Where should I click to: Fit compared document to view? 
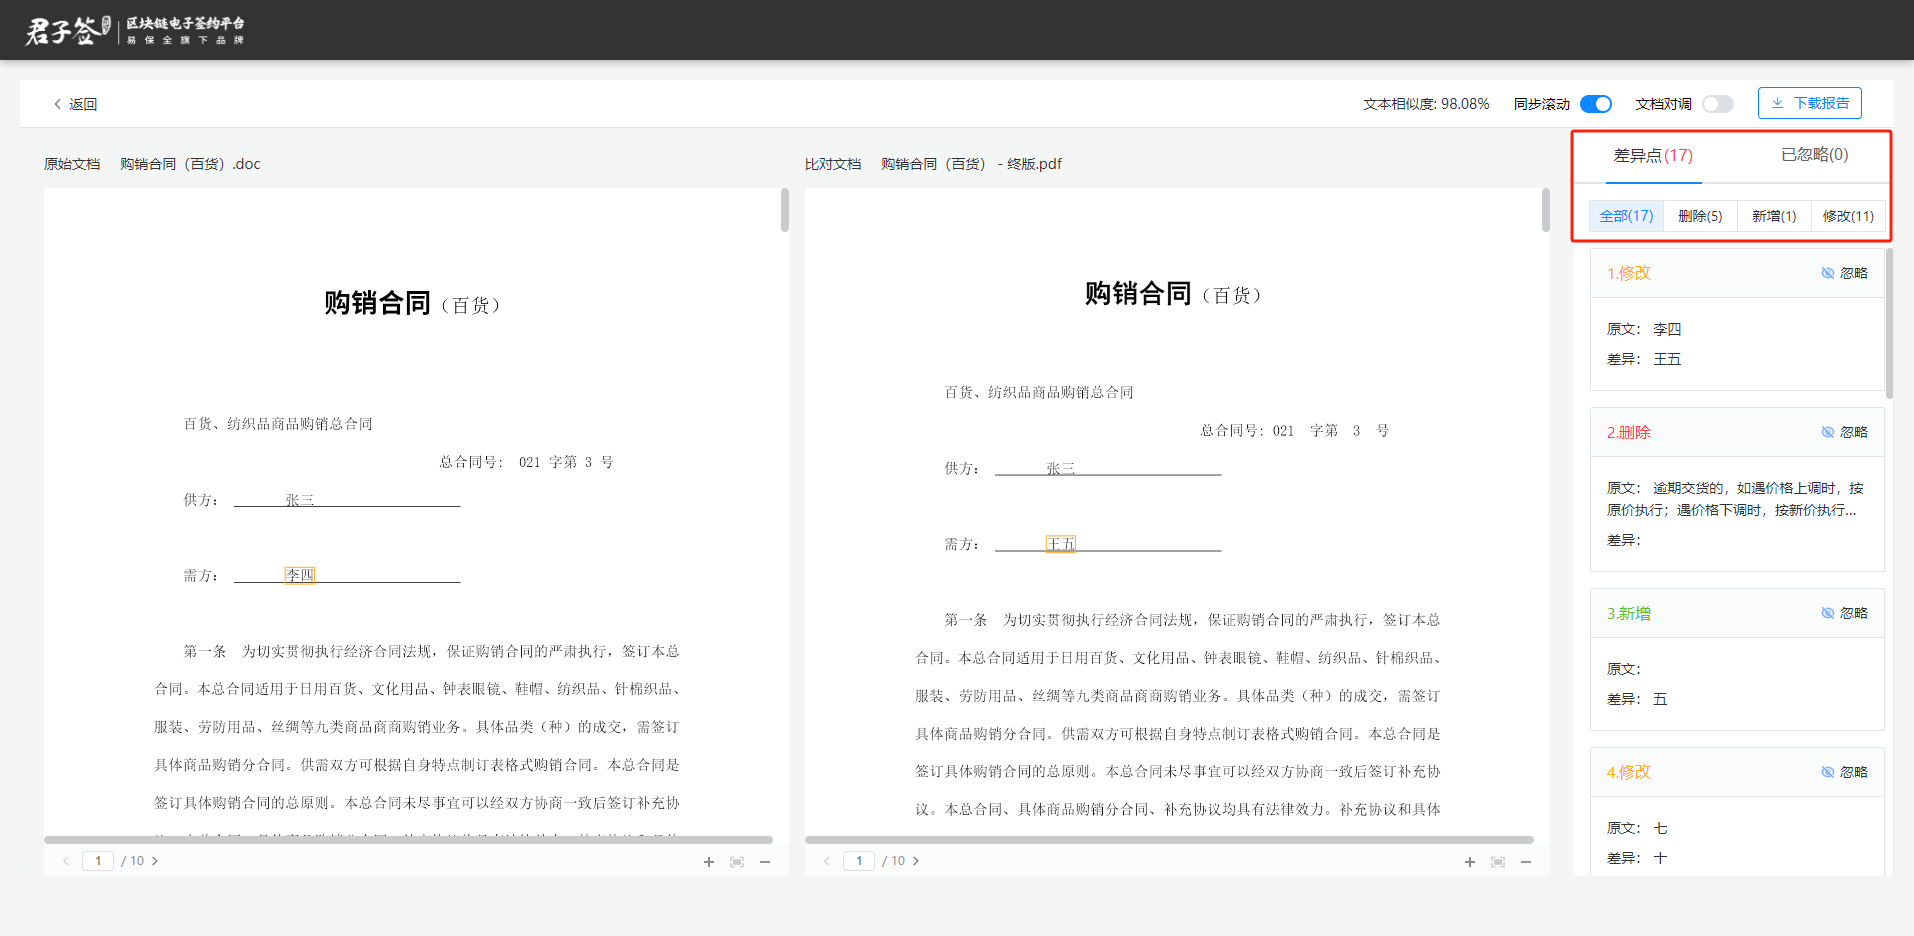click(1498, 862)
